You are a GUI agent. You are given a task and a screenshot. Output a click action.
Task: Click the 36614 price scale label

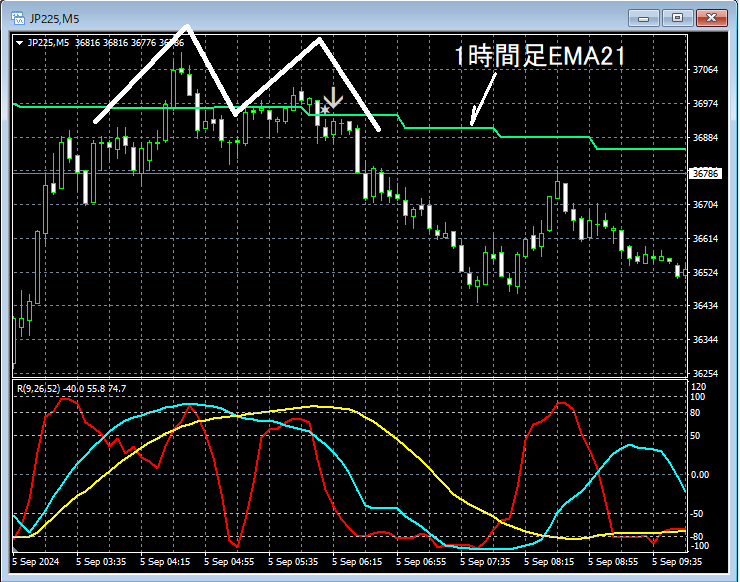[x=705, y=239]
